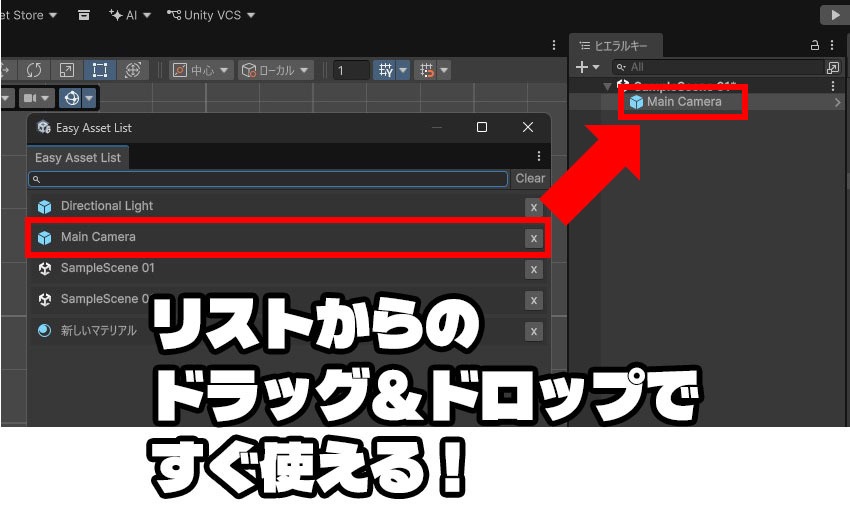Open the scene camera settings dropdown
This screenshot has height=517, width=850.
[36, 98]
